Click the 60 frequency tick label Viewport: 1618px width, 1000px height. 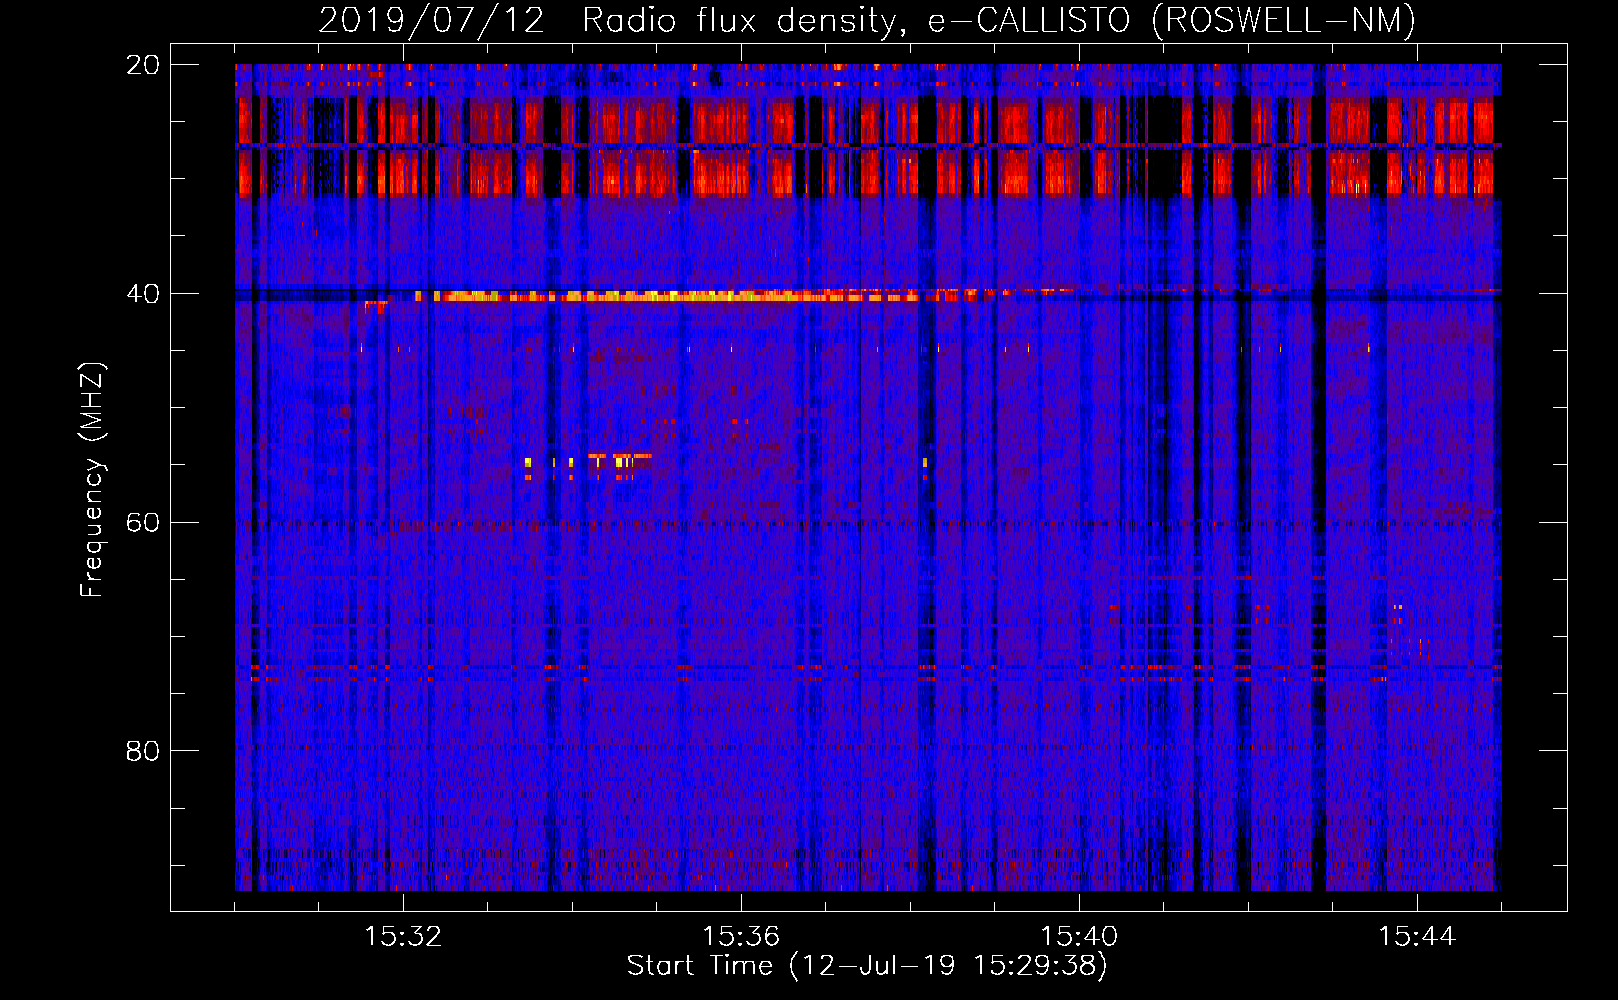click(142, 522)
